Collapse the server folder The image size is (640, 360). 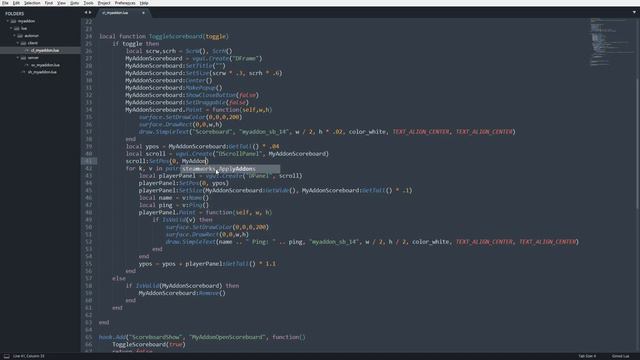pyautogui.click(x=18, y=58)
